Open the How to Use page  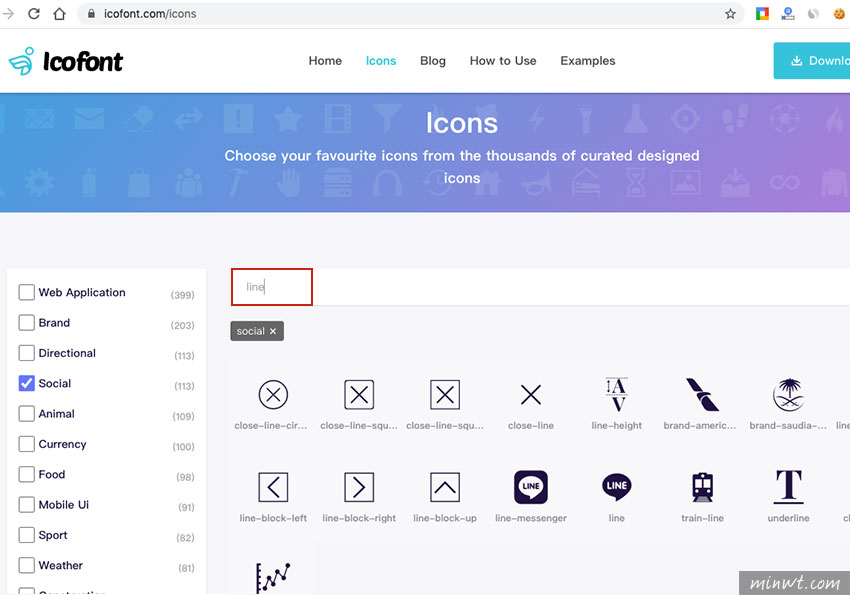(503, 61)
